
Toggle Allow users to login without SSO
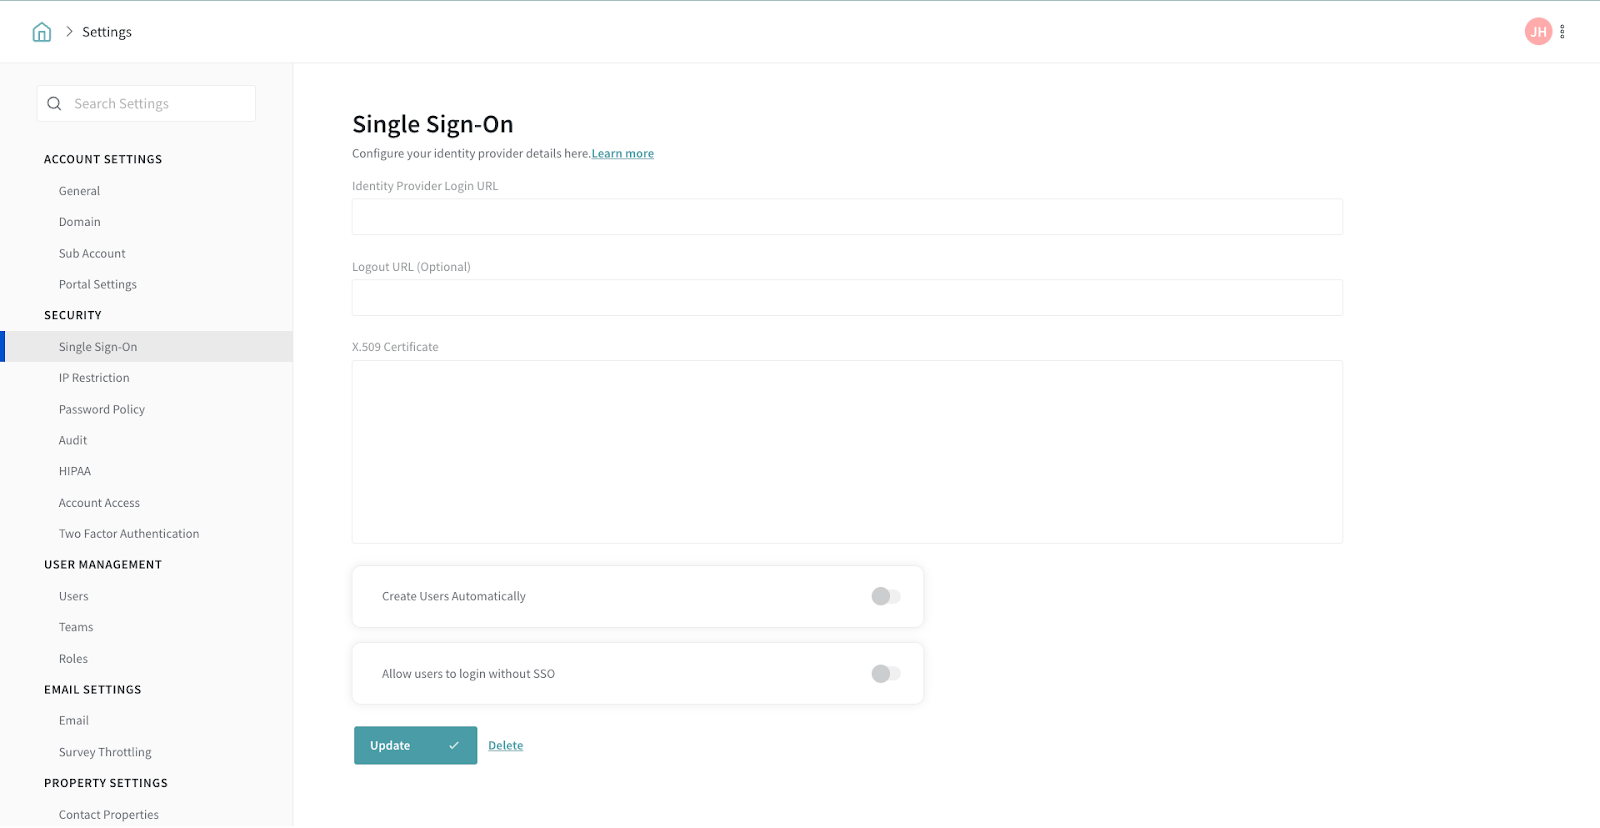[x=886, y=674]
